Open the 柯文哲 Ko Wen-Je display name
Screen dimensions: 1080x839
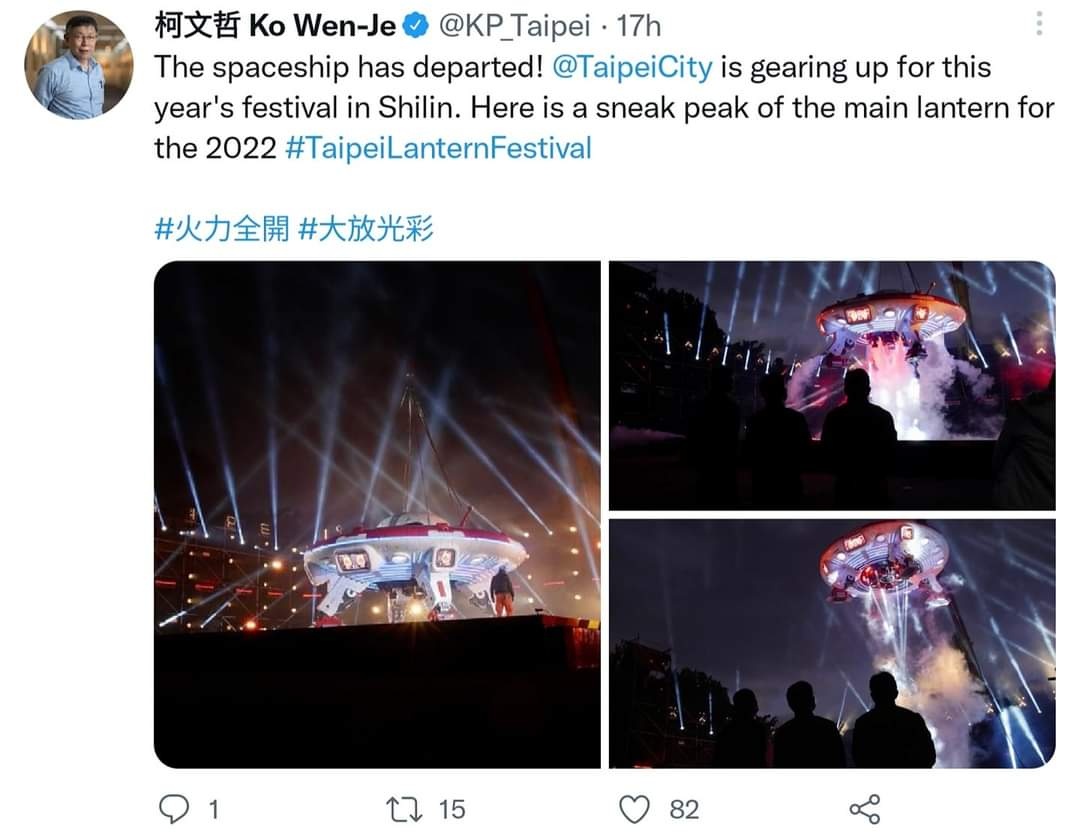[x=275, y=26]
